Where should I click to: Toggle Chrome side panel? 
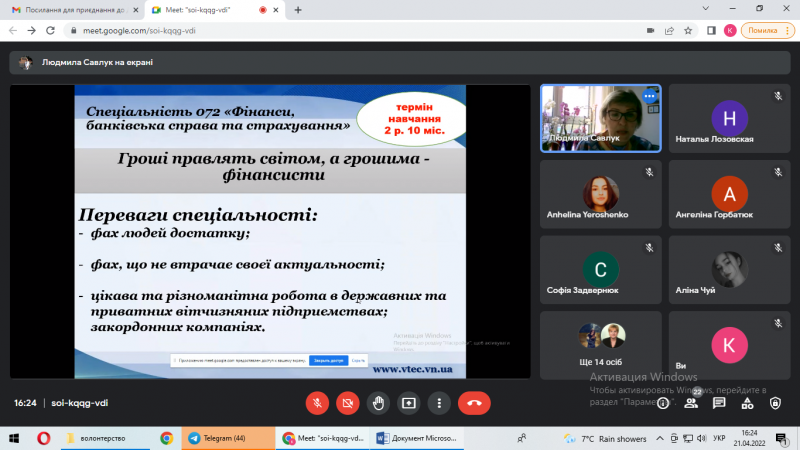coord(711,31)
